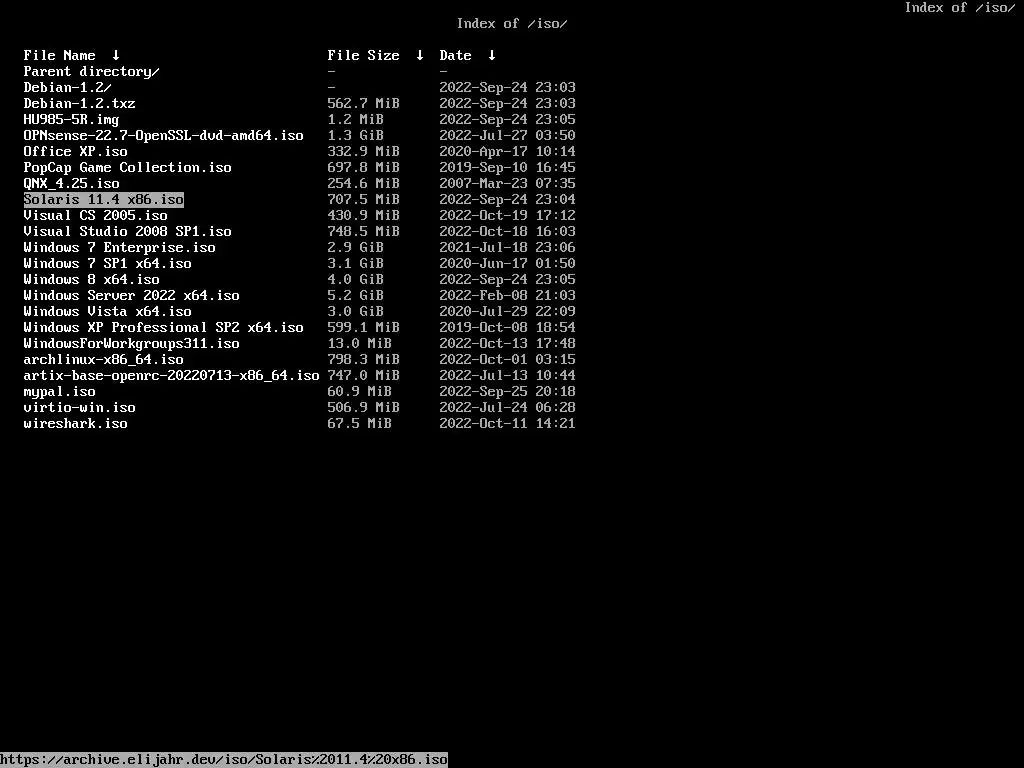The image size is (1024, 768).
Task: Select OPNsense-22.7-OpenSSL-dvd-amd64.iso
Action: (x=163, y=135)
